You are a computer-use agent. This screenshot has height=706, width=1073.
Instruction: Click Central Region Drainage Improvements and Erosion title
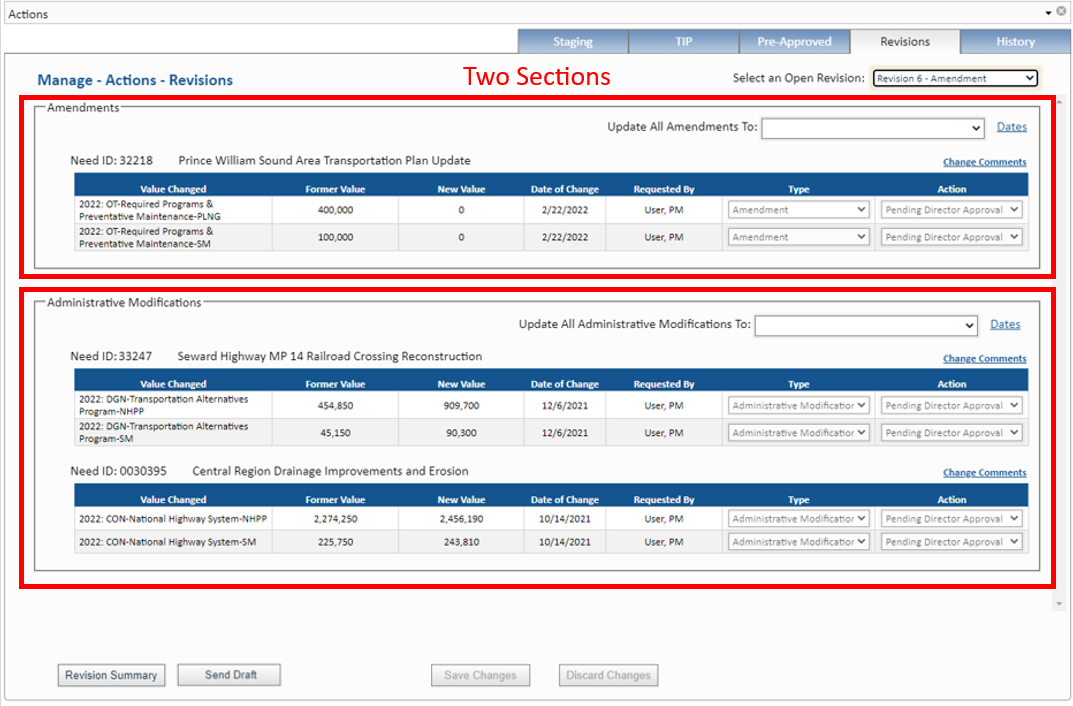331,471
